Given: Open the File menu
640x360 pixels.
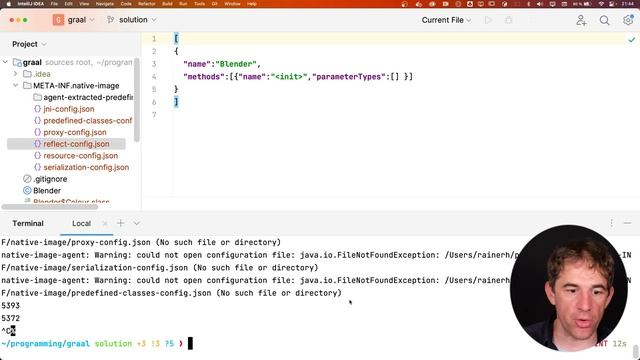Looking at the screenshot, I should coord(54,4).
